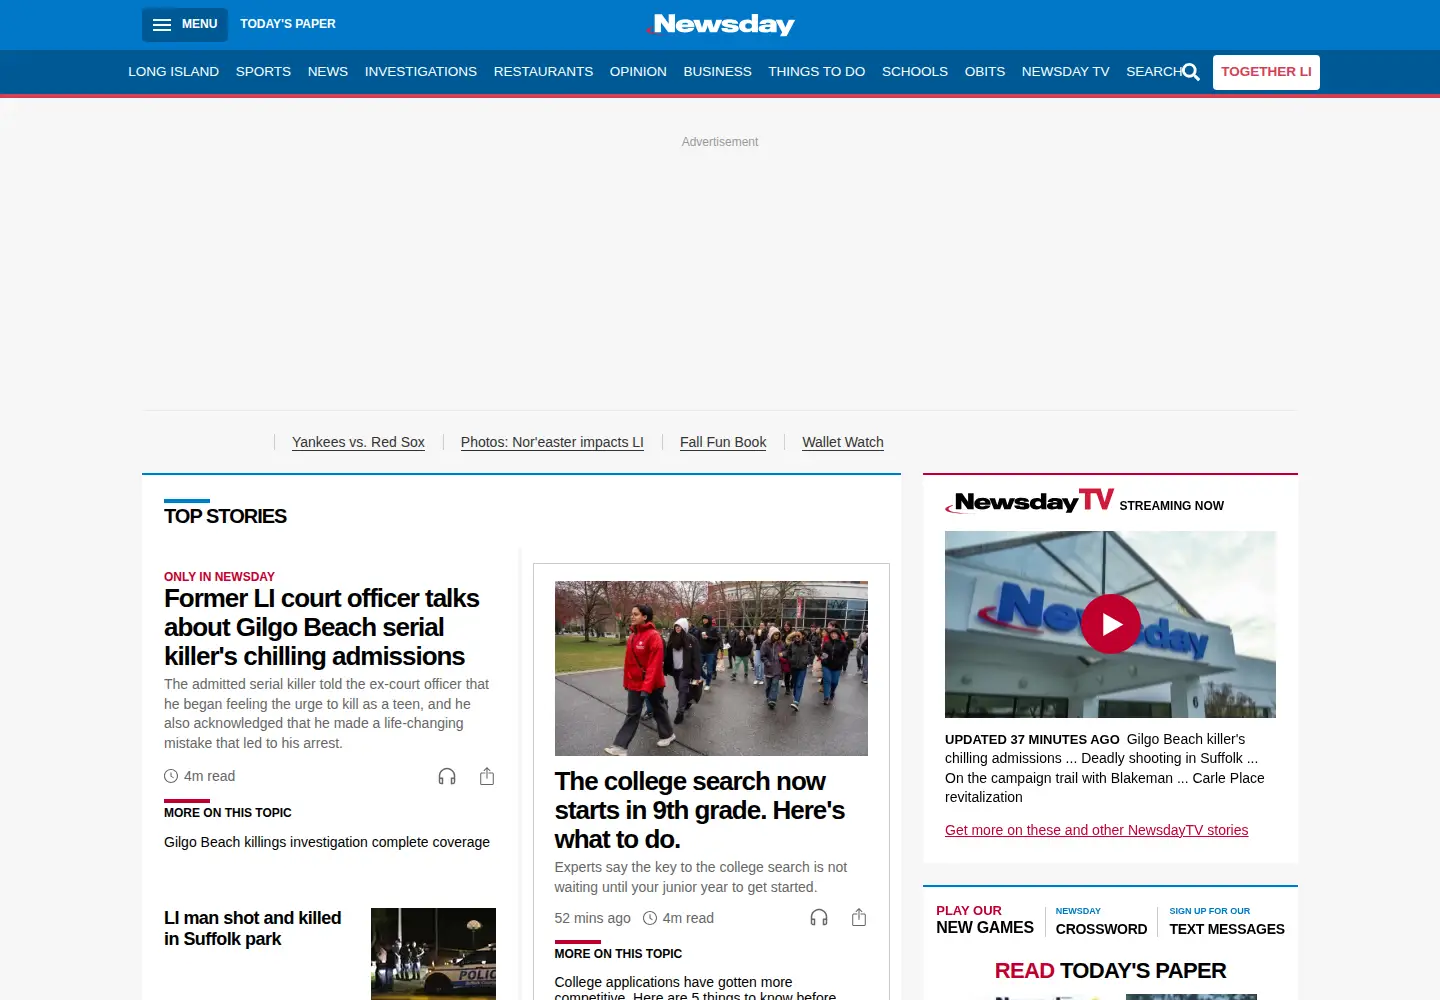This screenshot has height=1000, width=1440.
Task: Open college applications more competitive link
Action: tap(695, 988)
